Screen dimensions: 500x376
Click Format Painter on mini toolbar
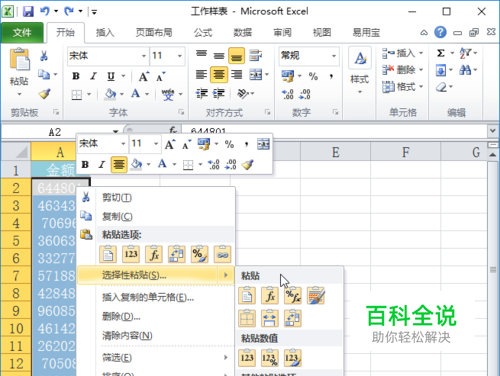point(248,164)
